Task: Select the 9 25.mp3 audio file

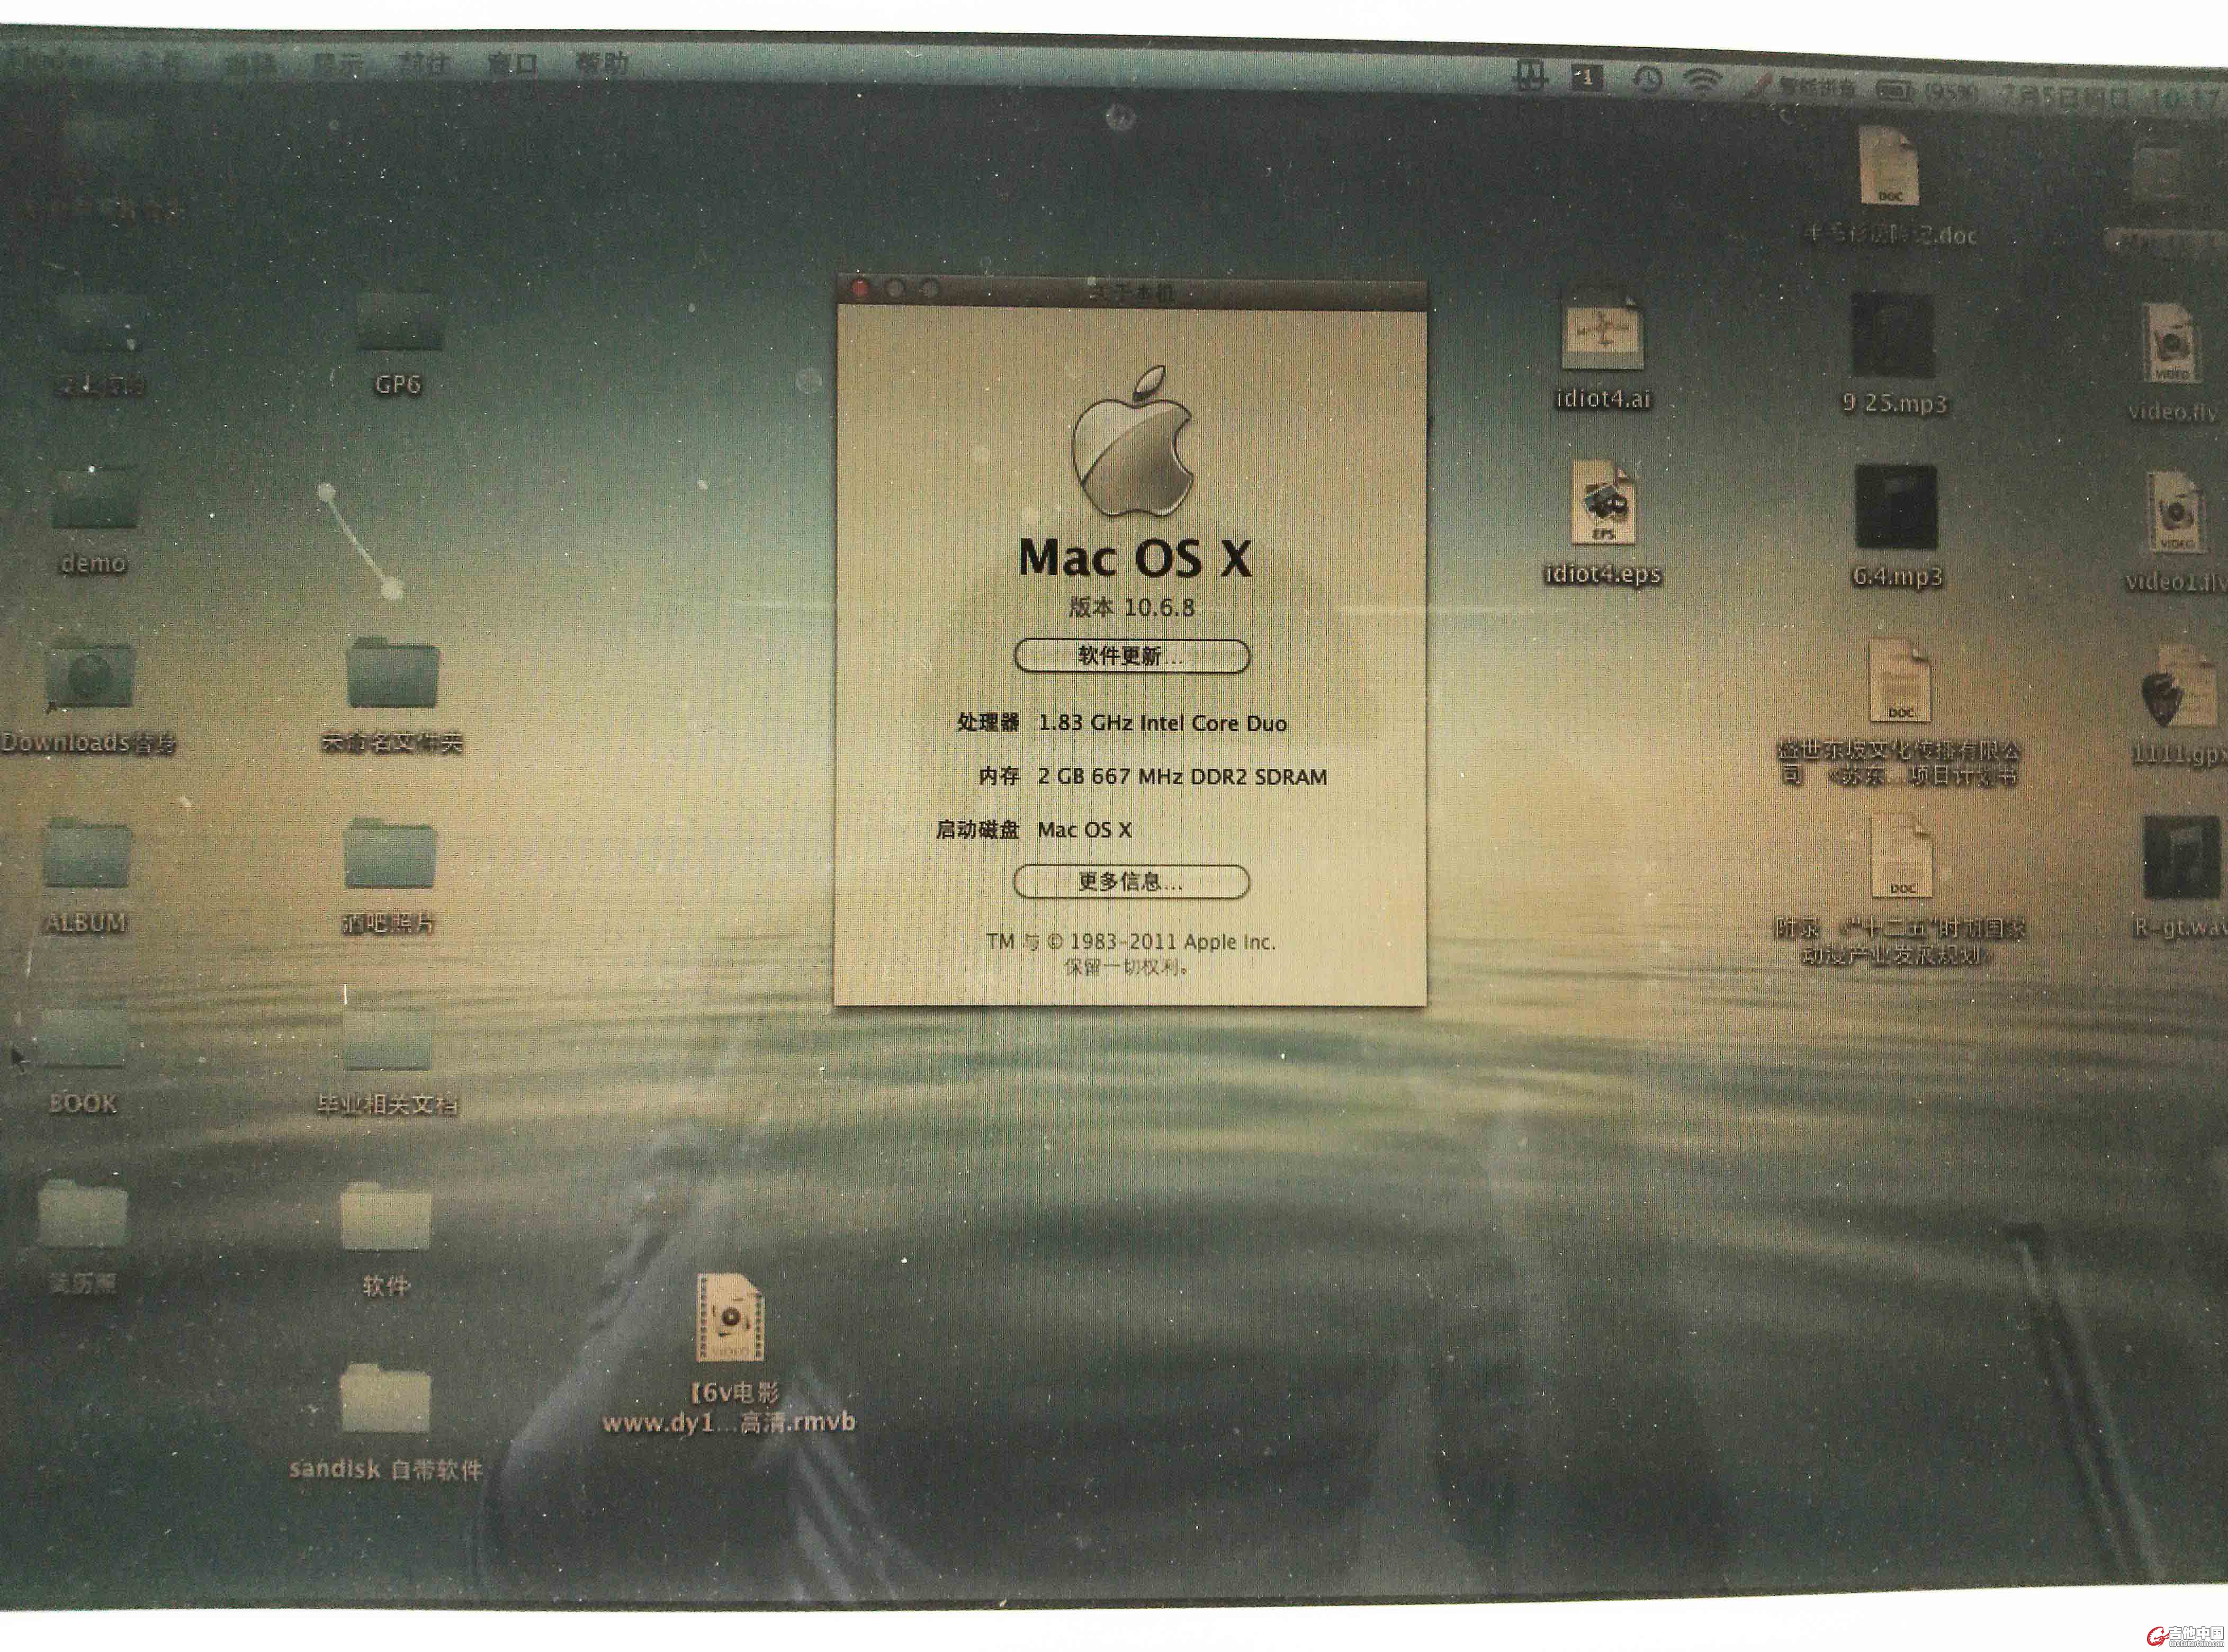Action: (1893, 336)
